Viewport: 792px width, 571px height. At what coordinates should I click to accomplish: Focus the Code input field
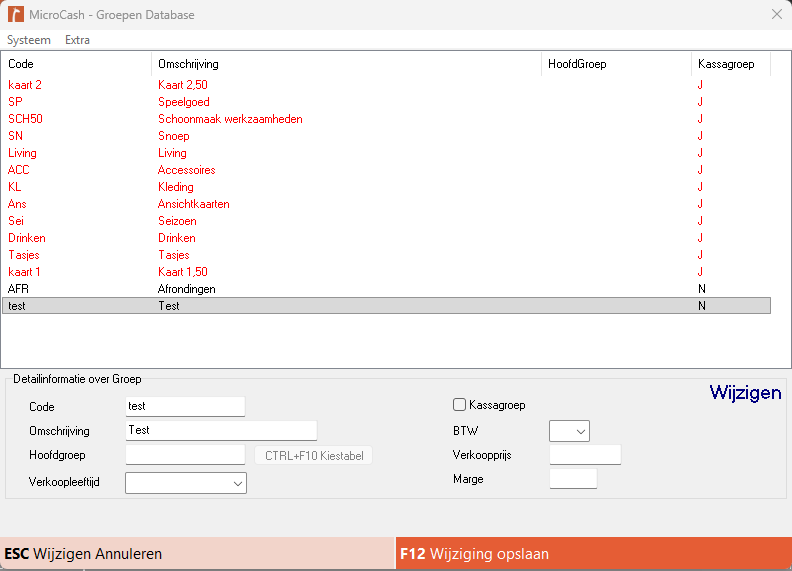185,406
